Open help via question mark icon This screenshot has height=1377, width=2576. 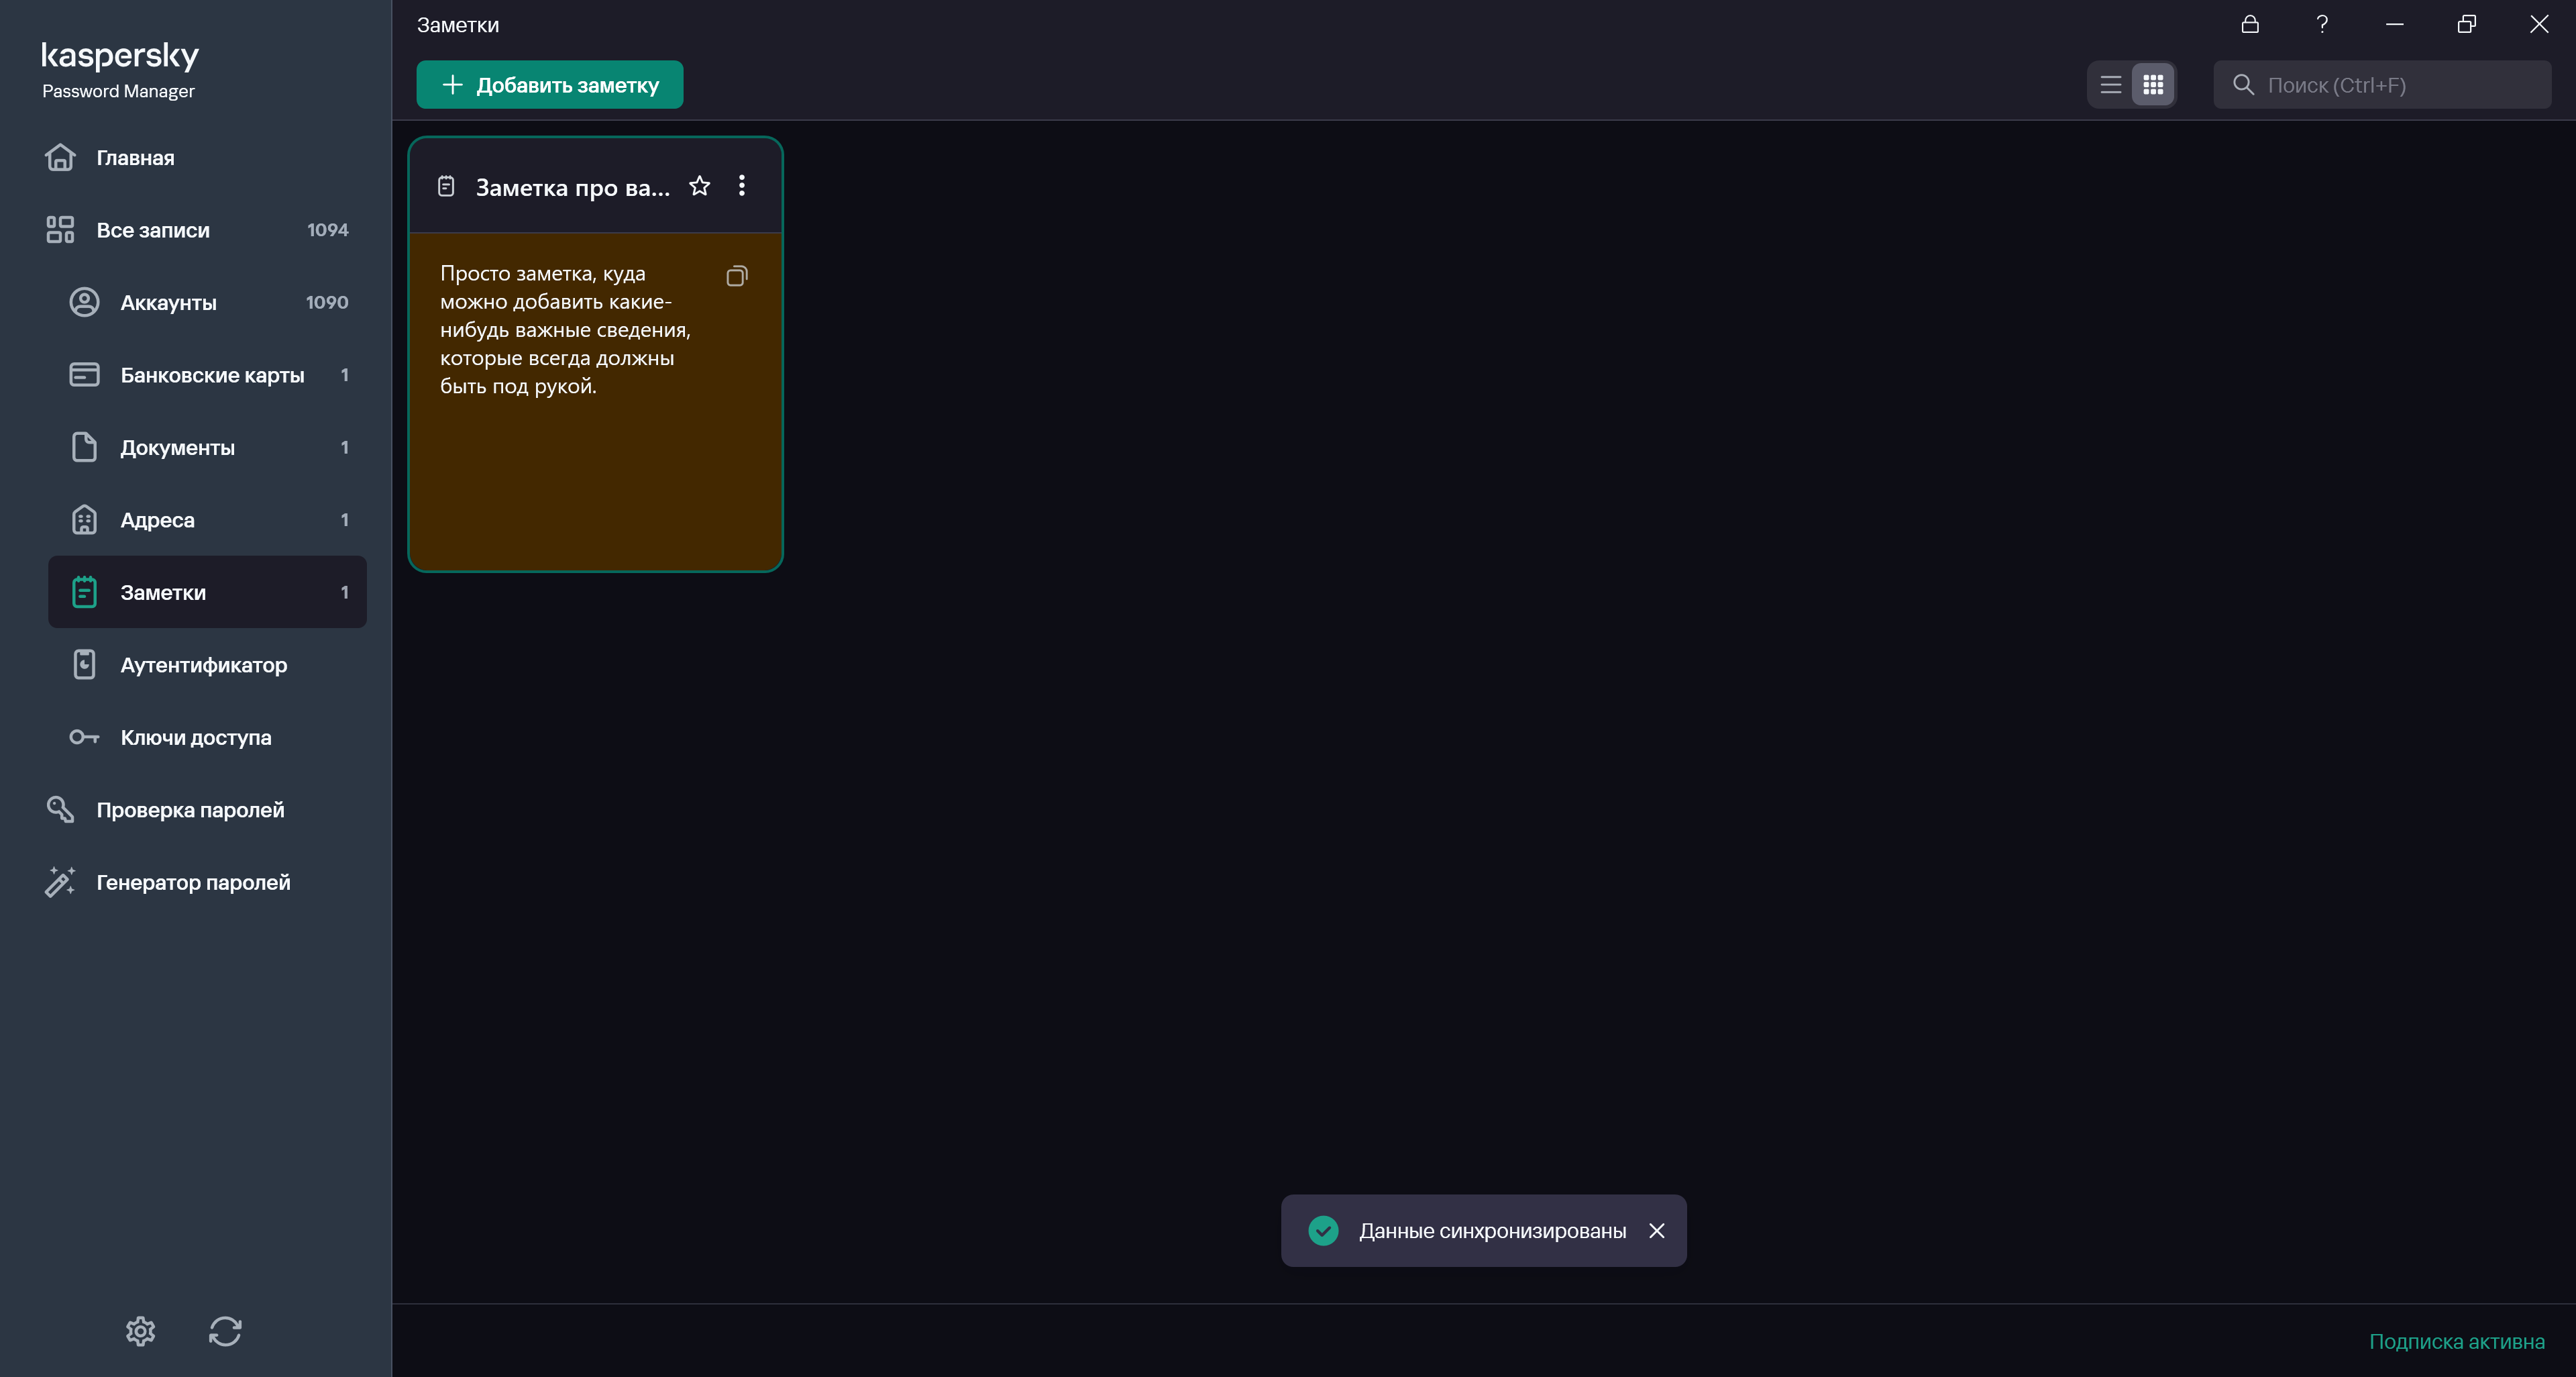pyautogui.click(x=2322, y=24)
